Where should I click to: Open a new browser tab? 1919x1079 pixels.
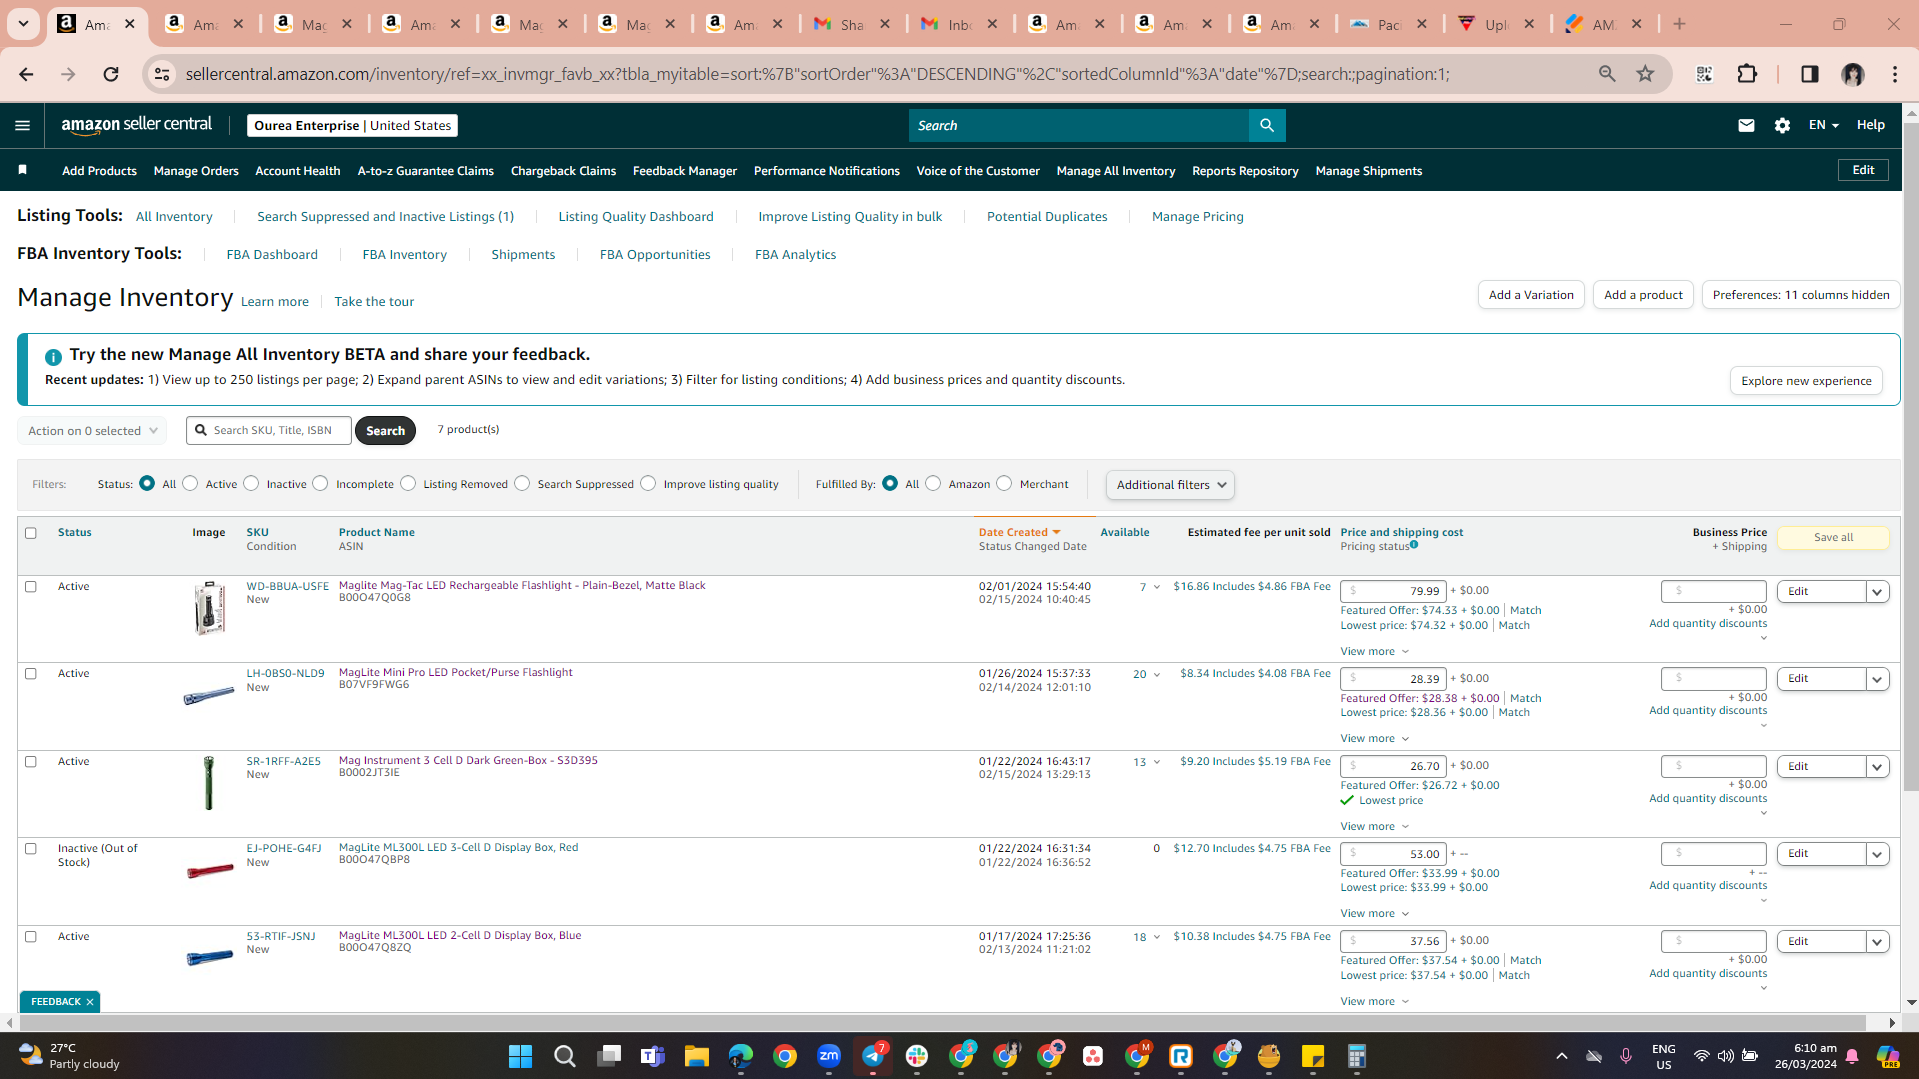pyautogui.click(x=1679, y=24)
